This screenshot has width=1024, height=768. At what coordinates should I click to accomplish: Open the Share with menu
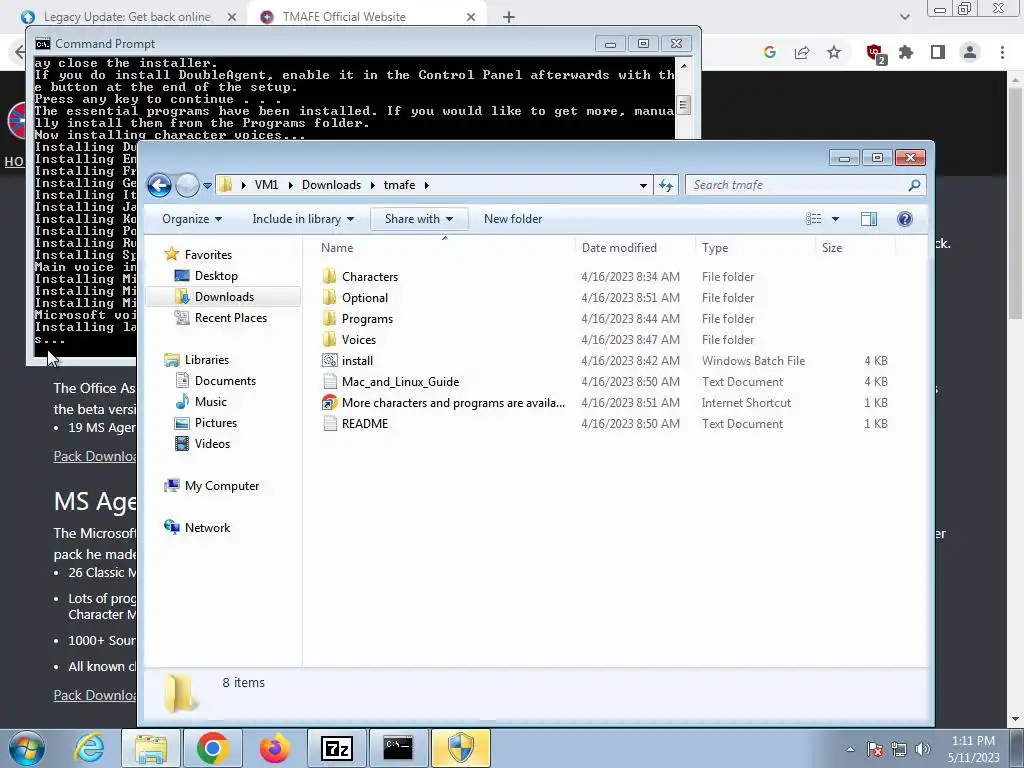(419, 219)
